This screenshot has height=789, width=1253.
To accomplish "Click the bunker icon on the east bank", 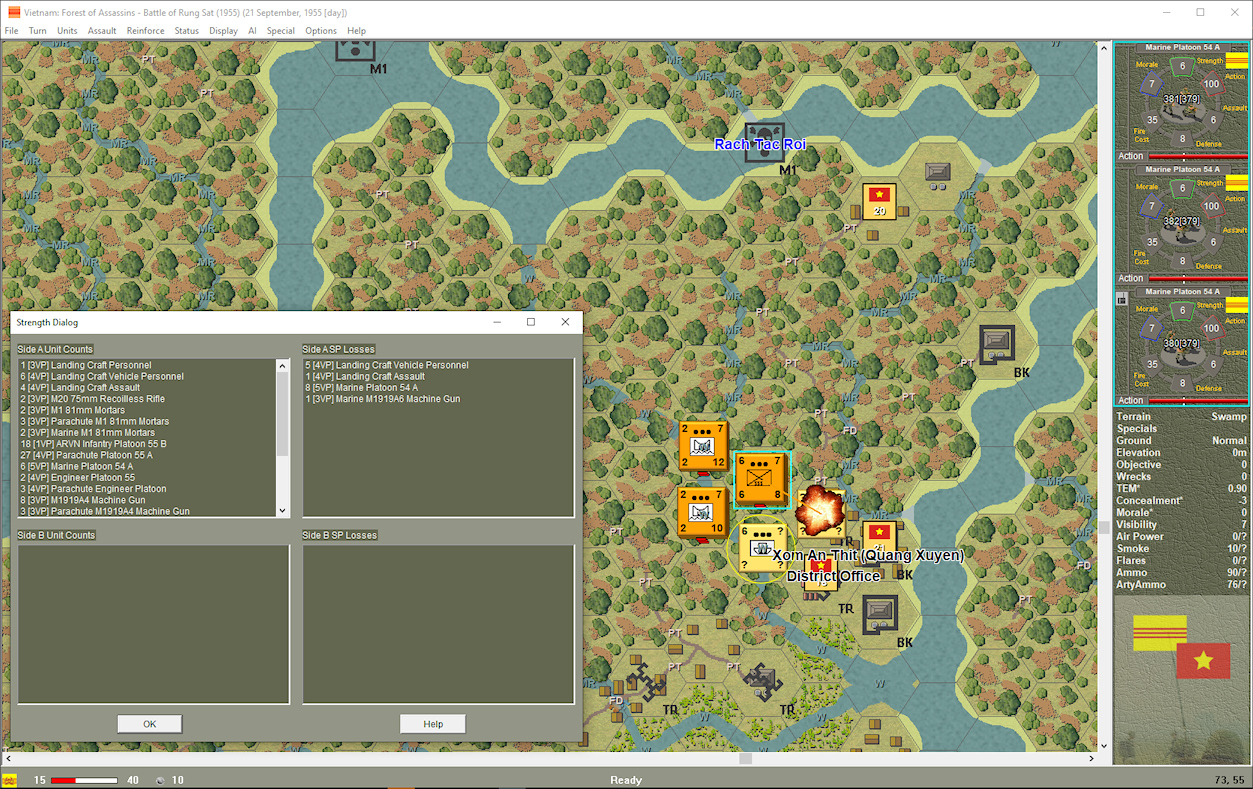I will point(996,344).
